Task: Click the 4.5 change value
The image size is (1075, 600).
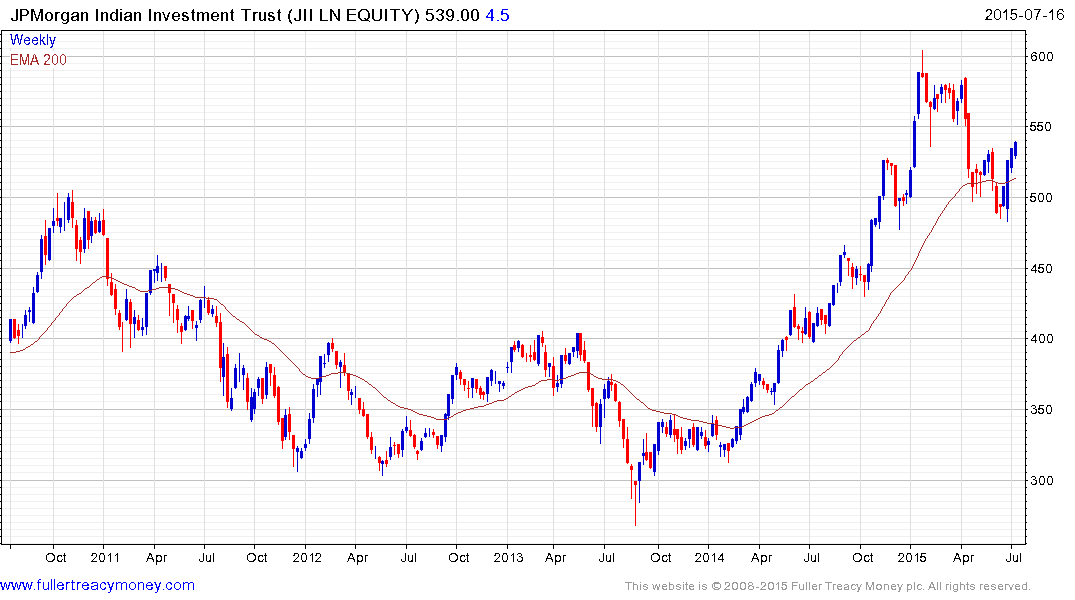Action: [497, 15]
